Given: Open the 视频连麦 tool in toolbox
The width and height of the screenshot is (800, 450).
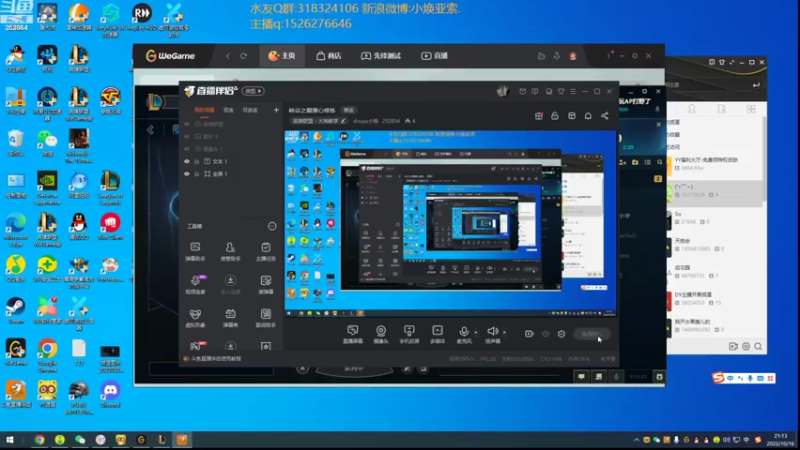Looking at the screenshot, I should click(195, 285).
